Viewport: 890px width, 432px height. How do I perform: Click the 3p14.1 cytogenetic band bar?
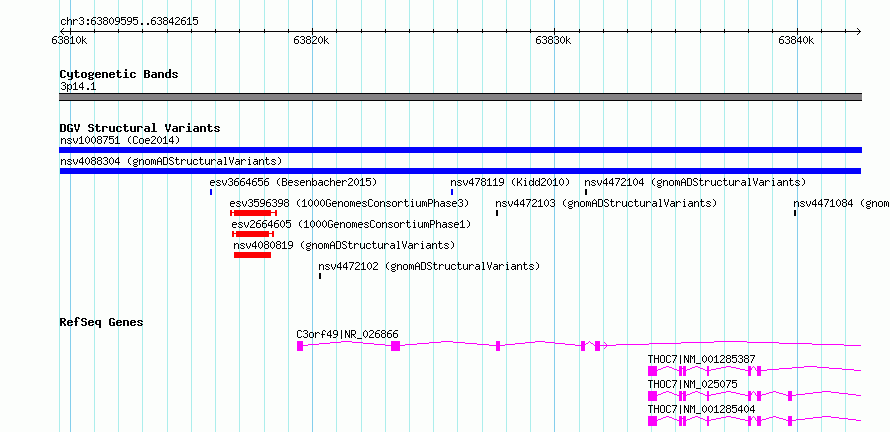pos(460,97)
